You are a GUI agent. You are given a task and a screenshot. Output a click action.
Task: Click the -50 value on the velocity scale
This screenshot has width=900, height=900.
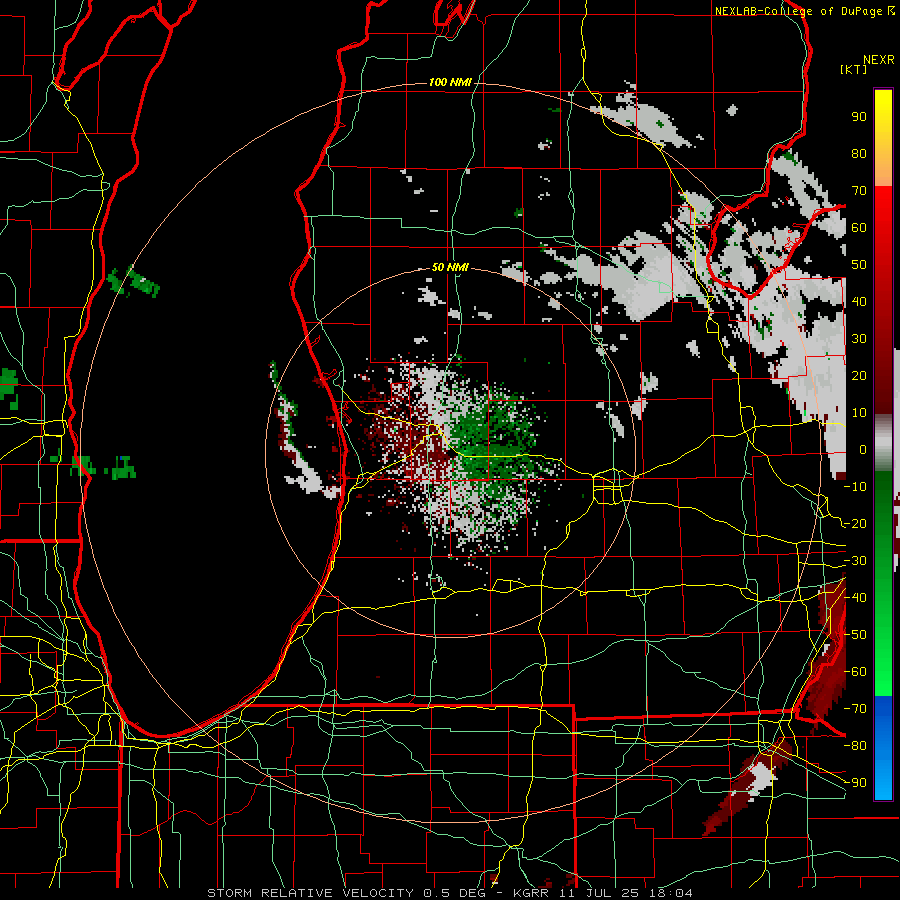point(855,634)
